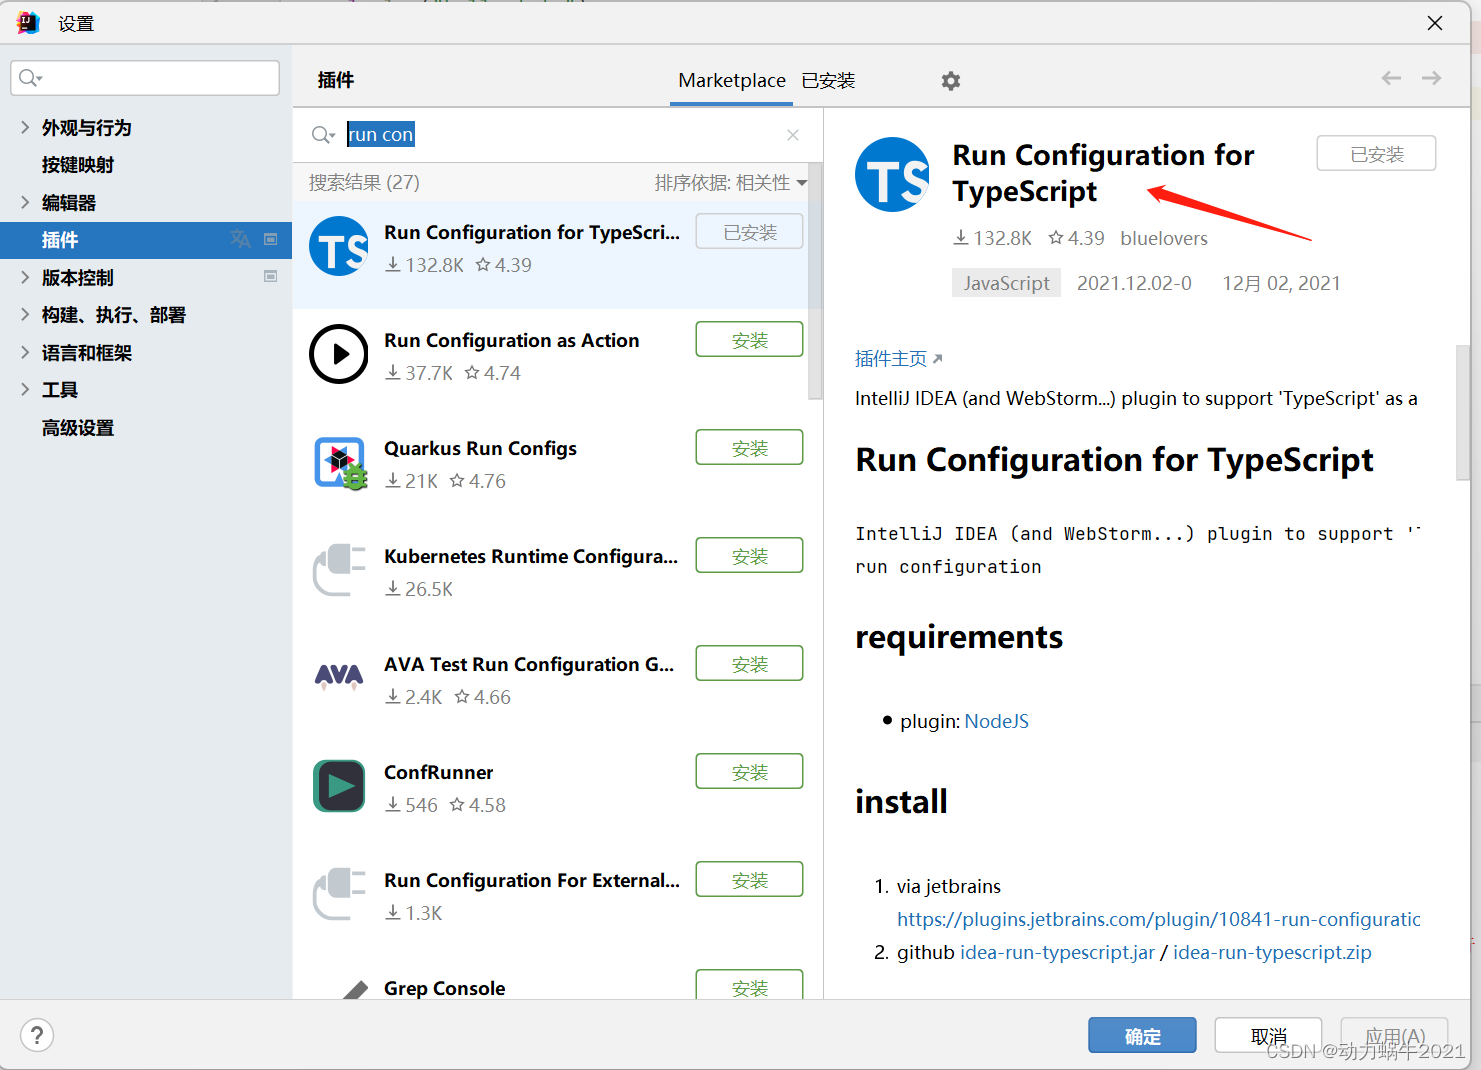Click the plugin details pane scrollbar
Image resolution: width=1481 pixels, height=1070 pixels.
pos(1462,412)
